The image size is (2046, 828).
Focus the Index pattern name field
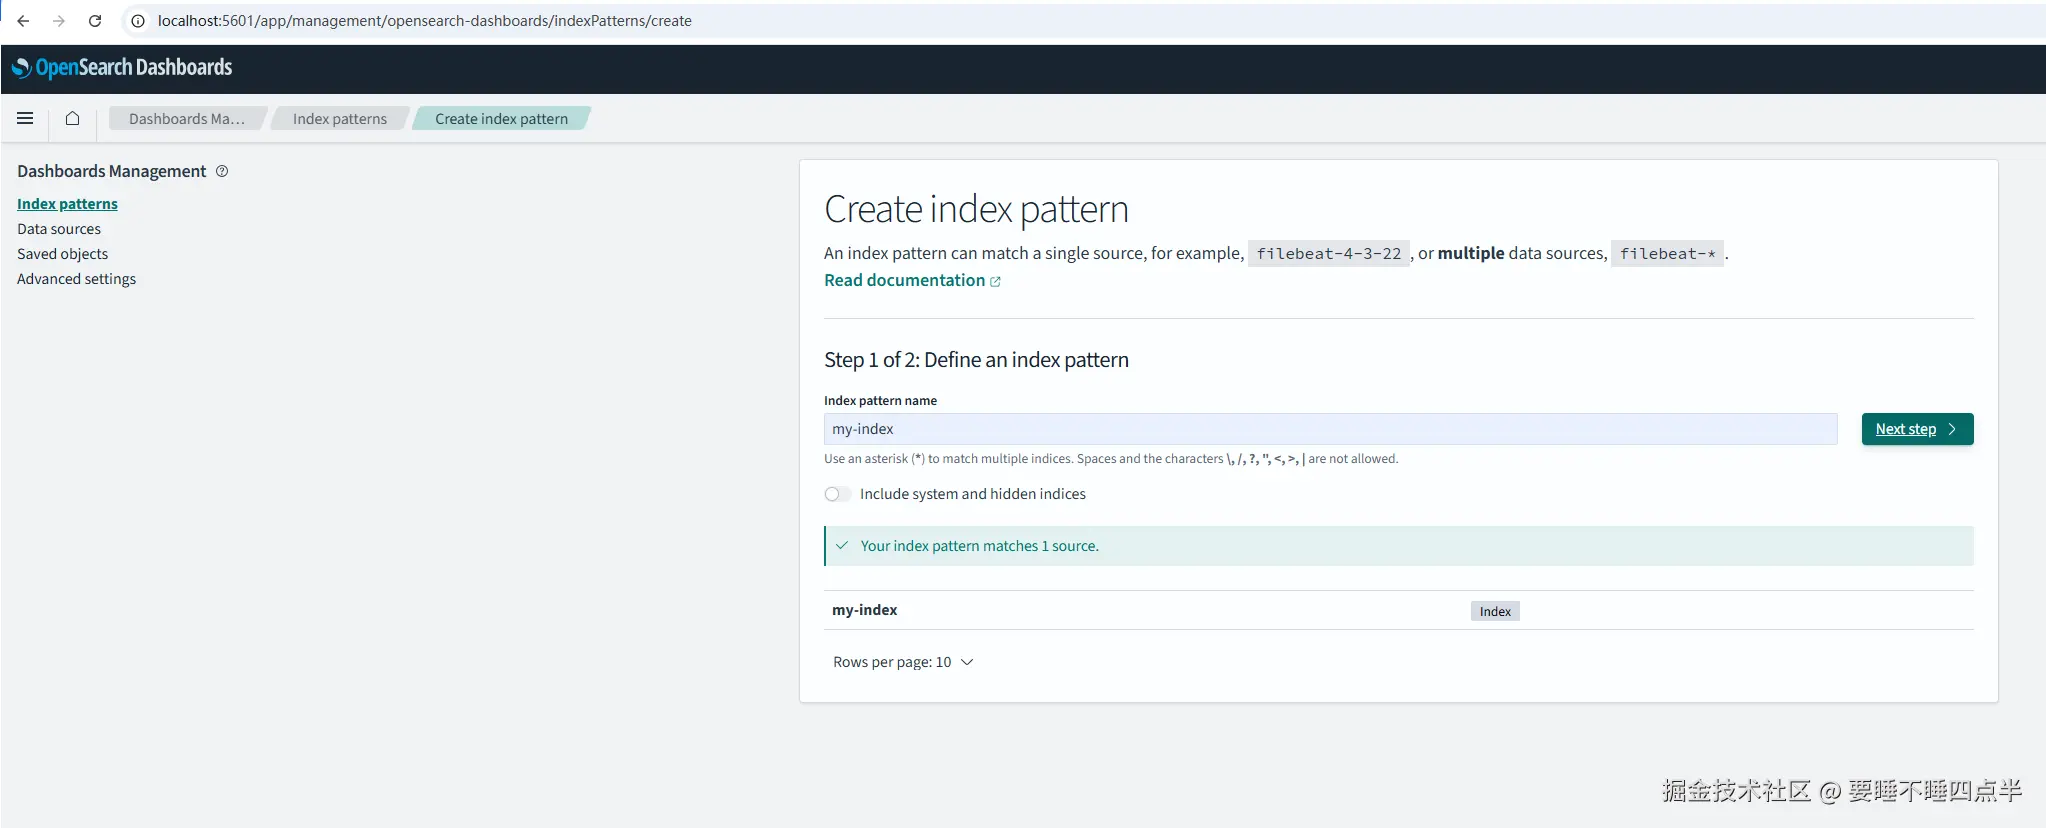point(1330,429)
